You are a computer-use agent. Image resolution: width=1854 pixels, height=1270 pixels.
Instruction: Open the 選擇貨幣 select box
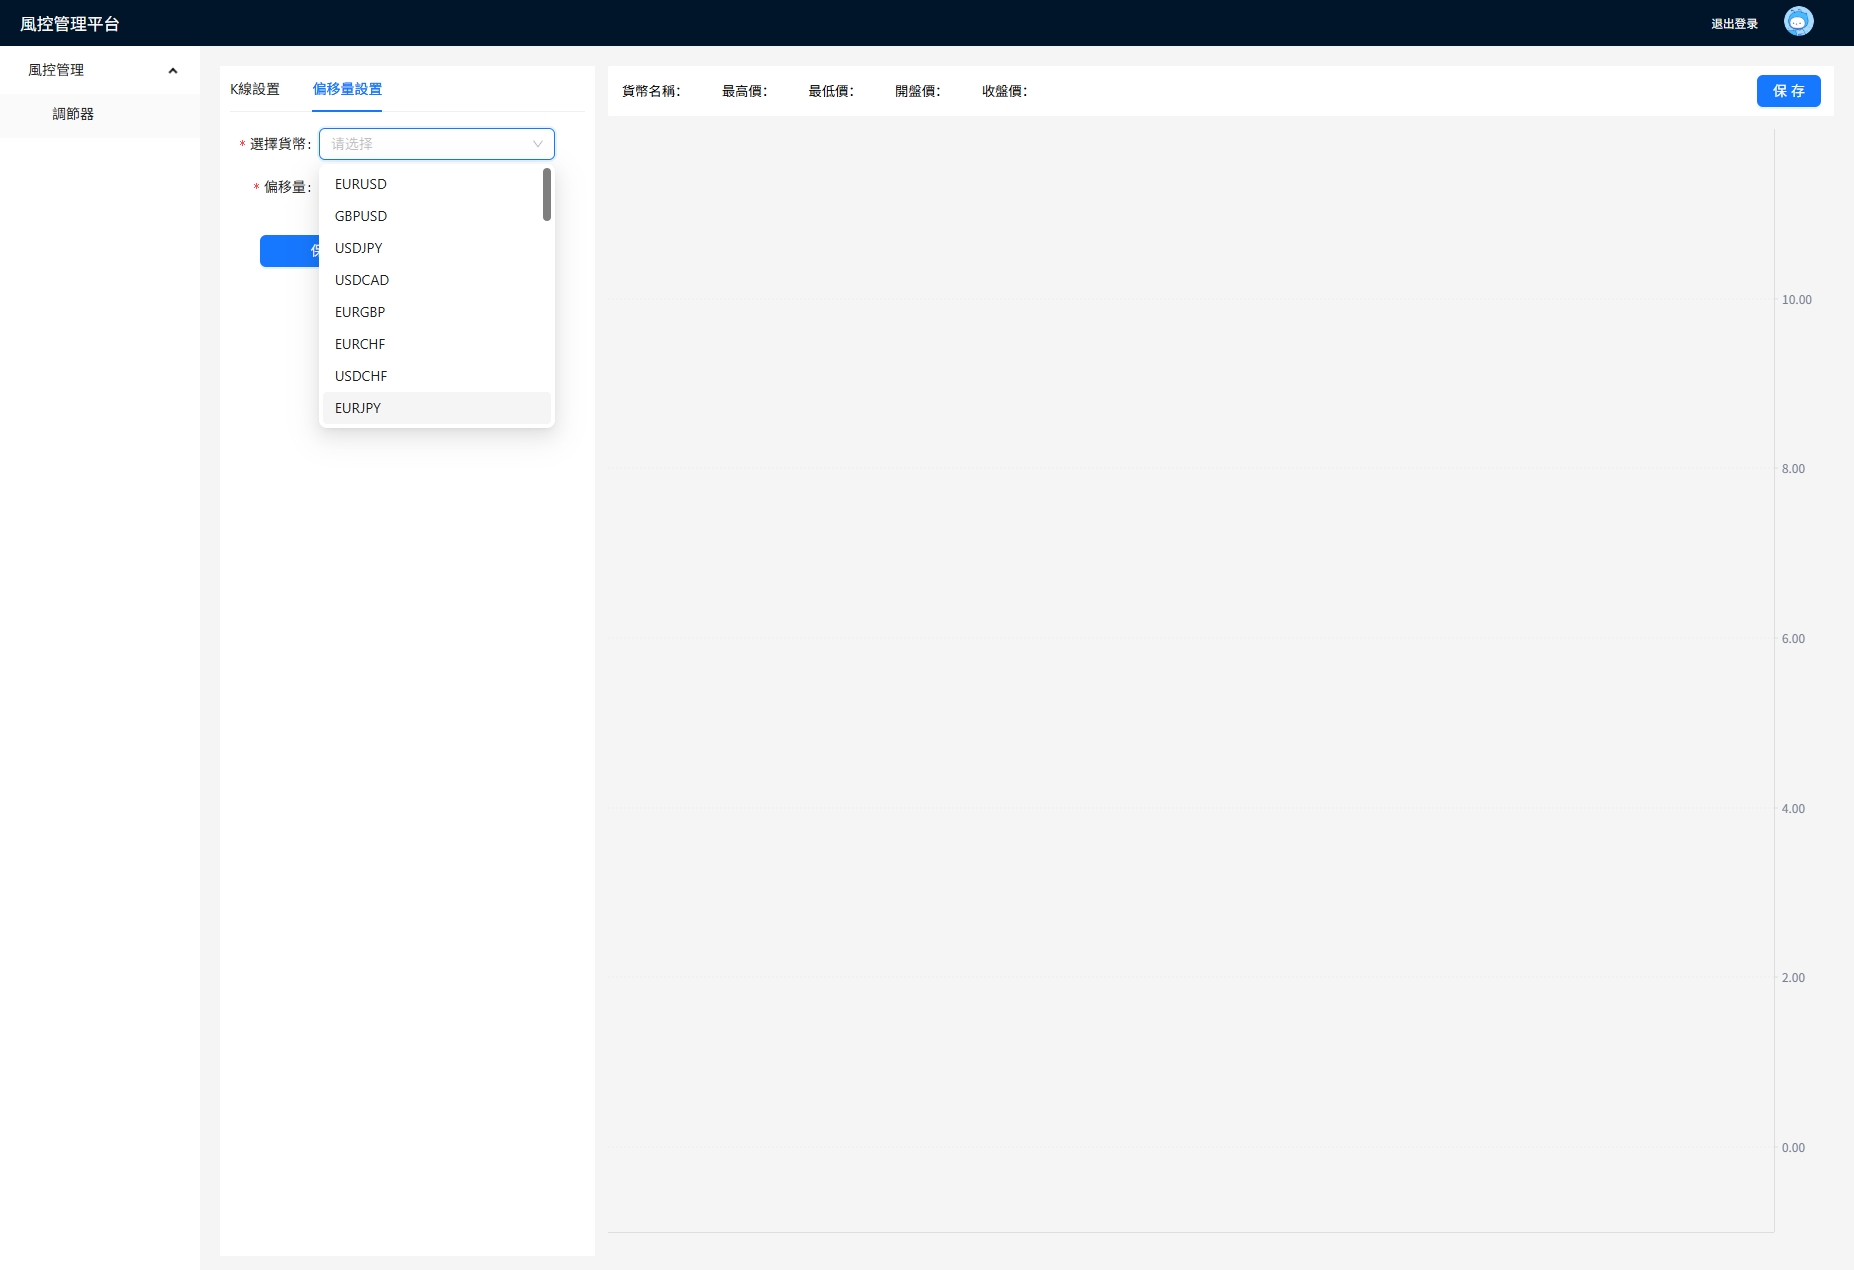coord(428,144)
